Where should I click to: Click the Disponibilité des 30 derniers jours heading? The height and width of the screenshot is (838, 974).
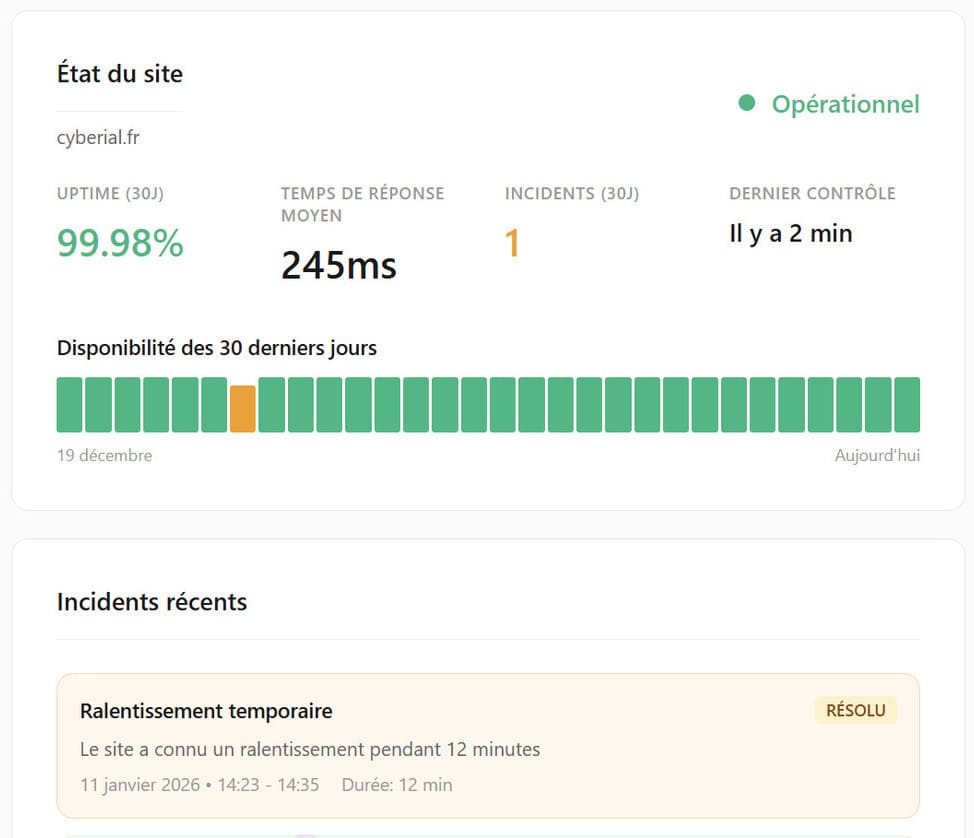coord(216,348)
